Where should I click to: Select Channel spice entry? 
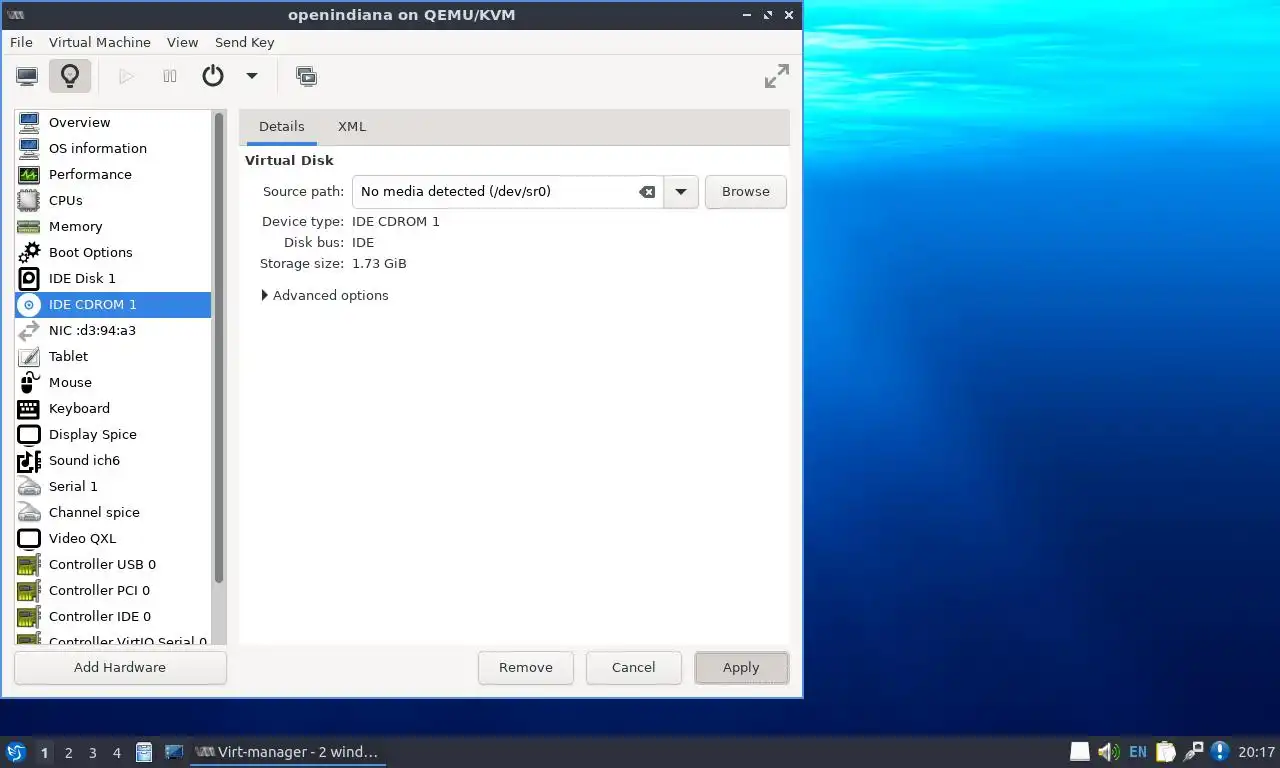[113, 512]
